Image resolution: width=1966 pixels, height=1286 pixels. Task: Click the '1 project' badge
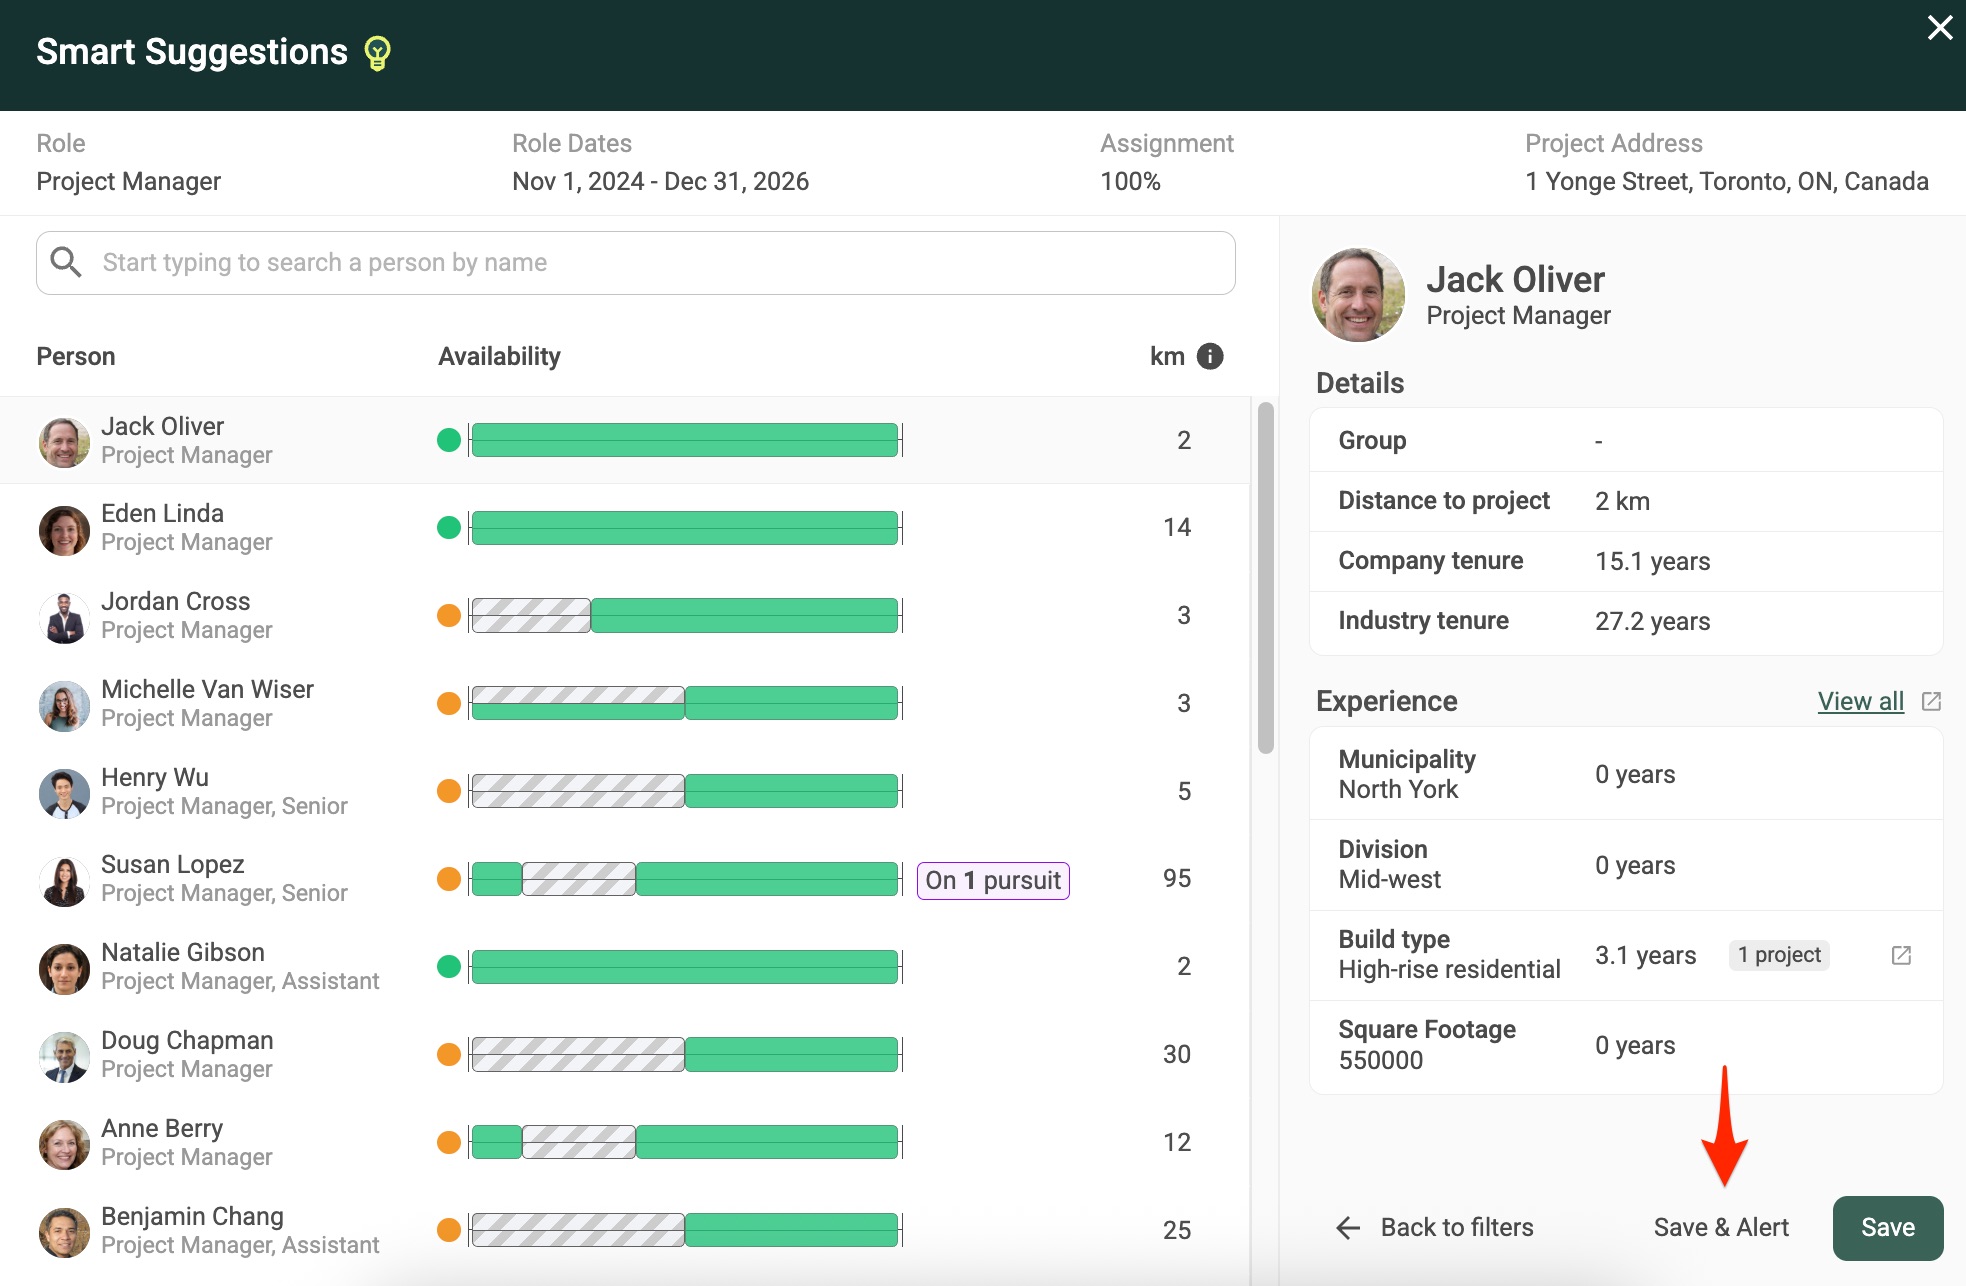(x=1778, y=955)
